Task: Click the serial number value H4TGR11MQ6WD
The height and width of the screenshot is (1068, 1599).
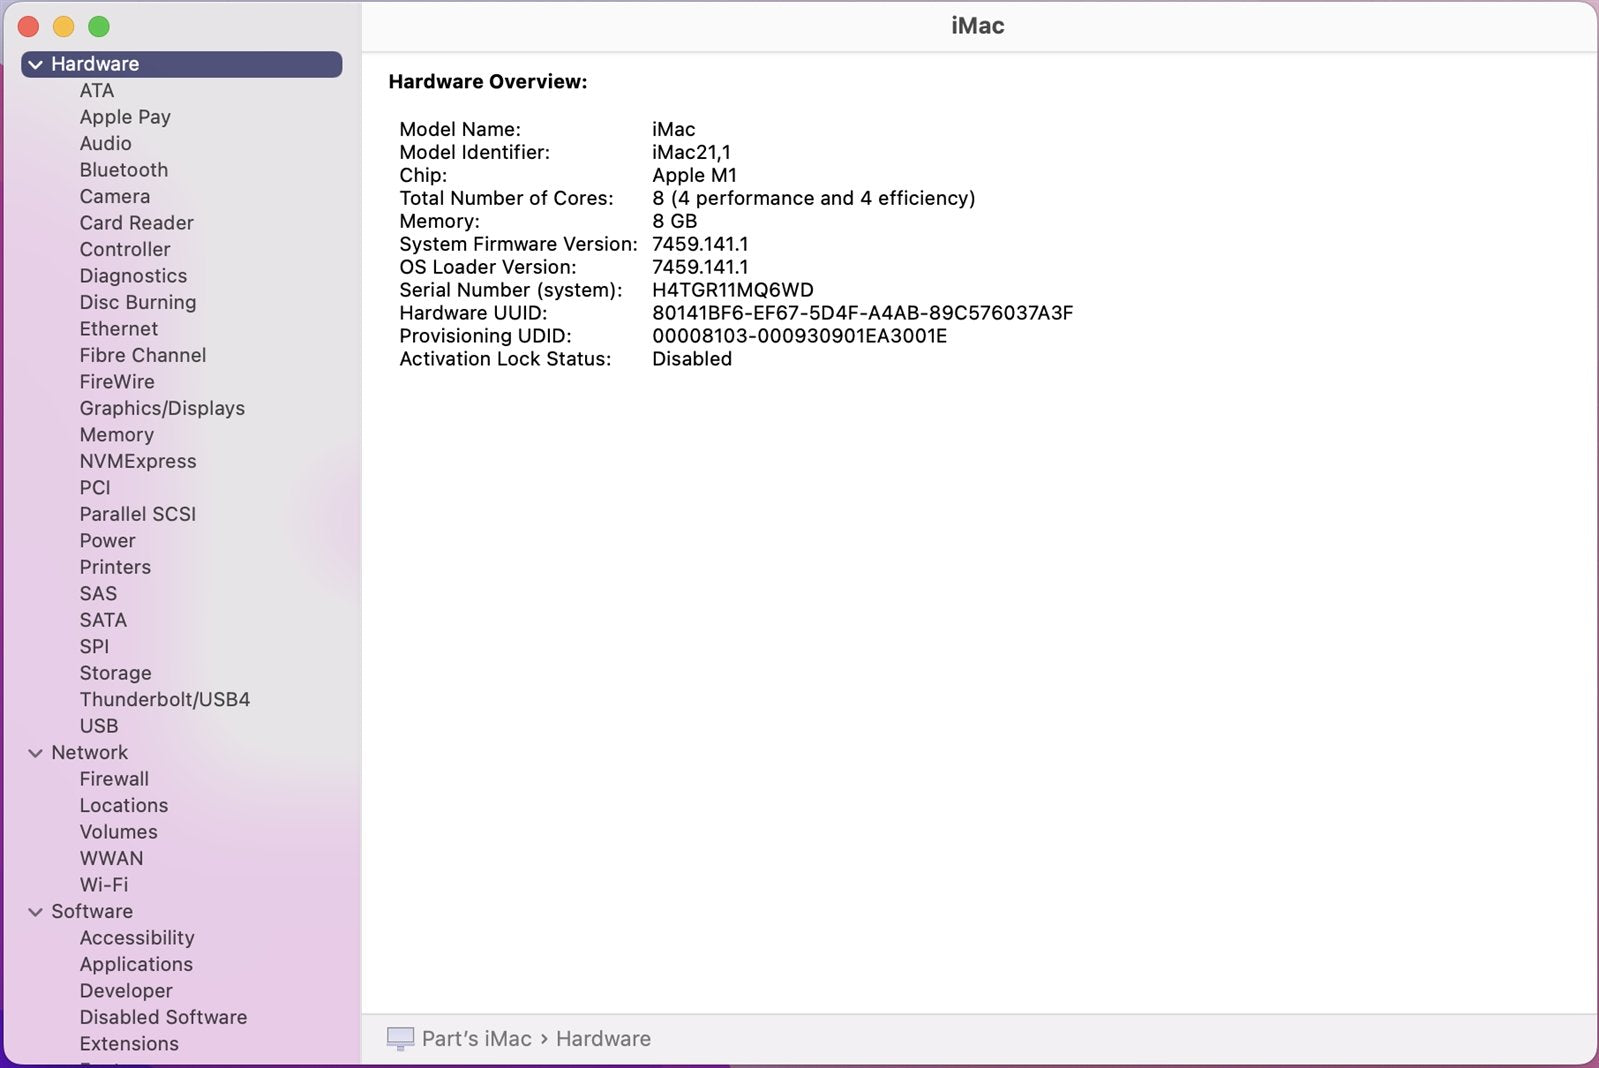Action: pos(732,290)
